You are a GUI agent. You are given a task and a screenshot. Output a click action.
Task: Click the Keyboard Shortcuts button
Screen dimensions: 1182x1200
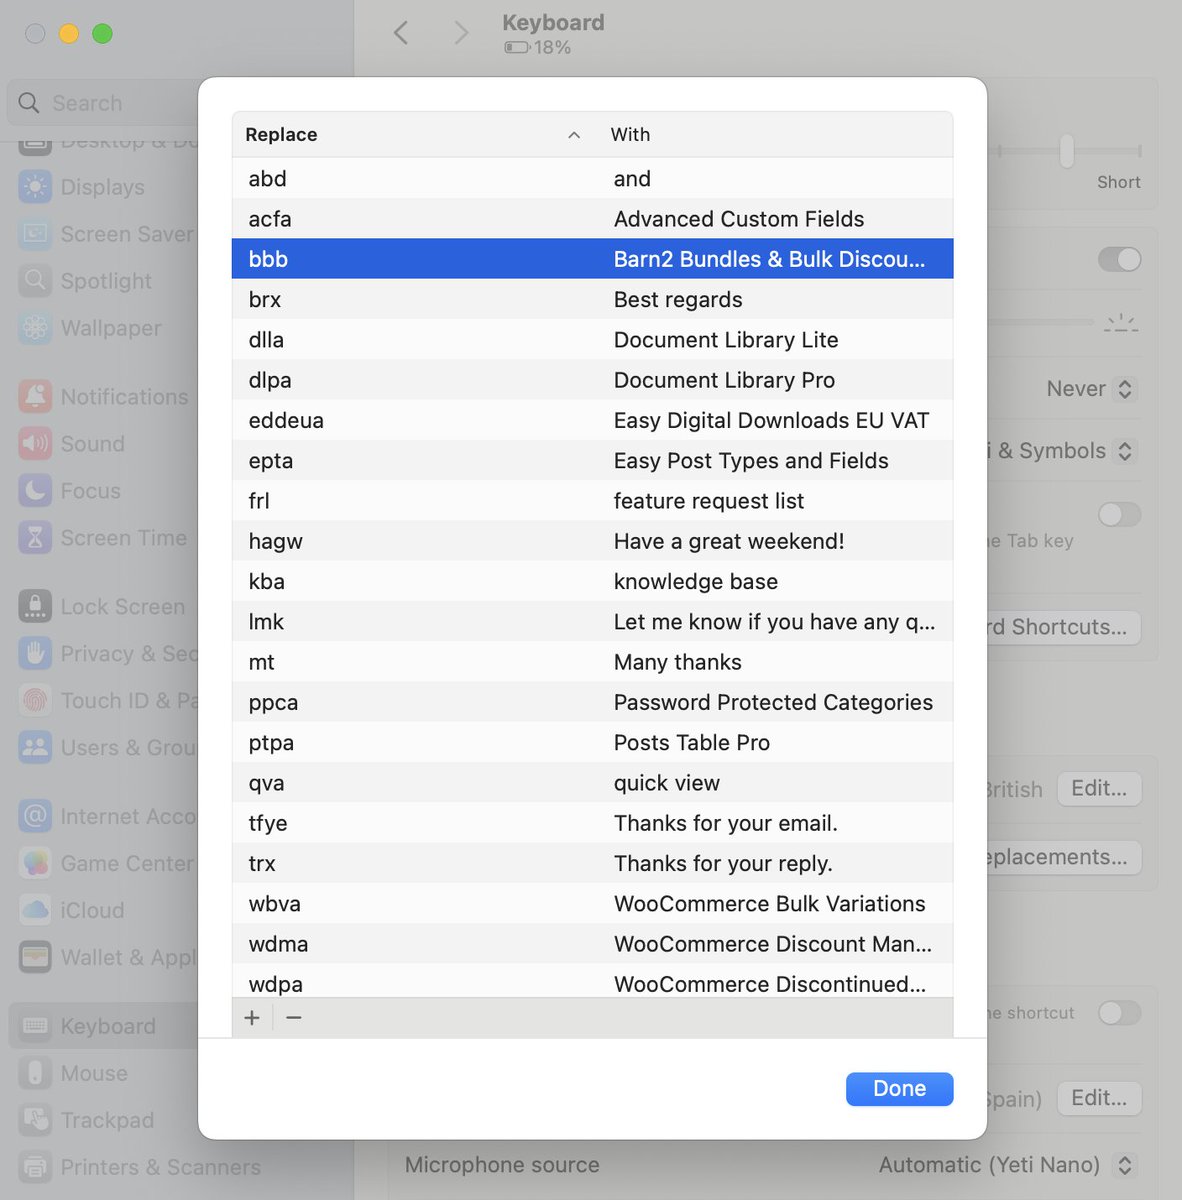pyautogui.click(x=1064, y=627)
